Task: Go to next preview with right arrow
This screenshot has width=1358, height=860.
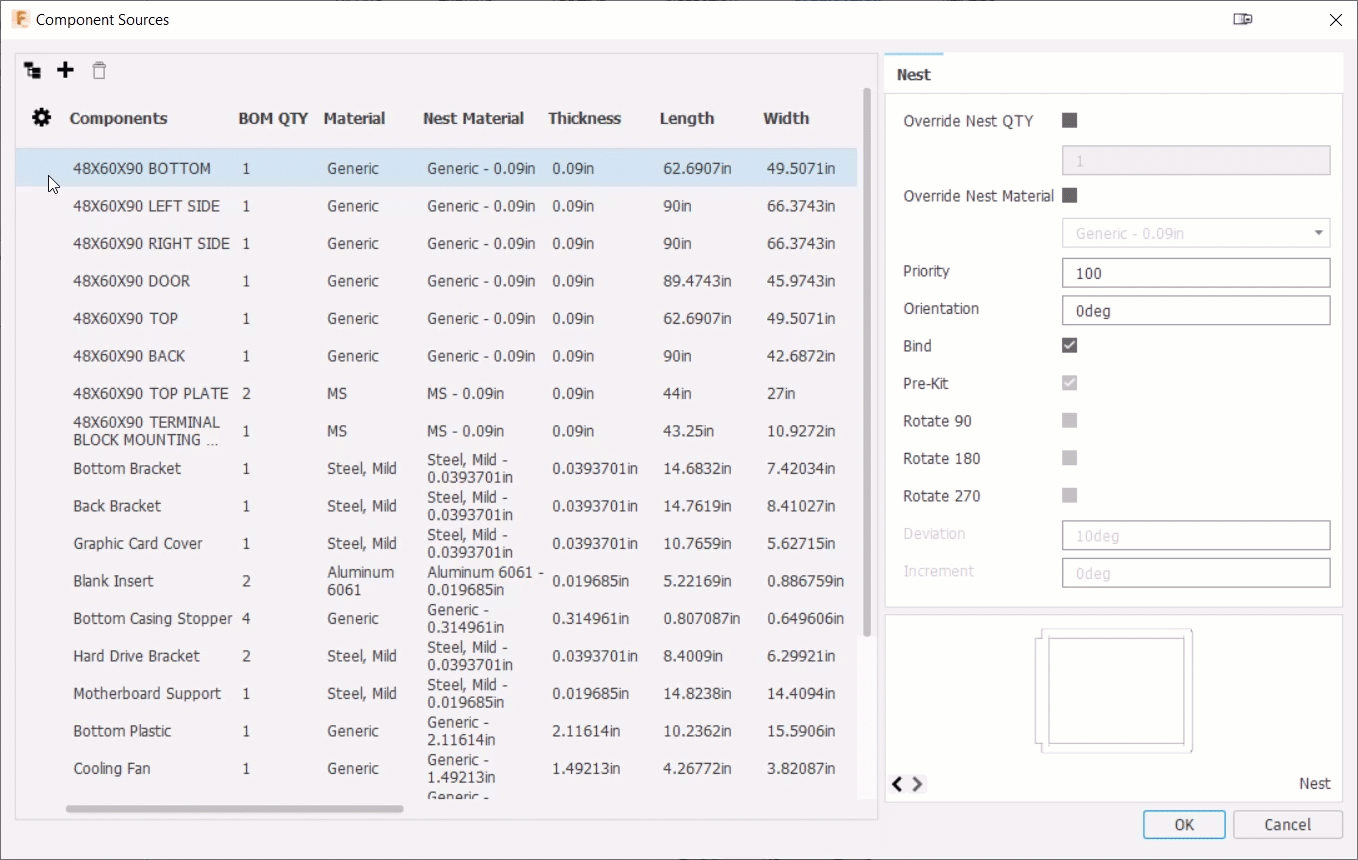Action: coord(917,784)
